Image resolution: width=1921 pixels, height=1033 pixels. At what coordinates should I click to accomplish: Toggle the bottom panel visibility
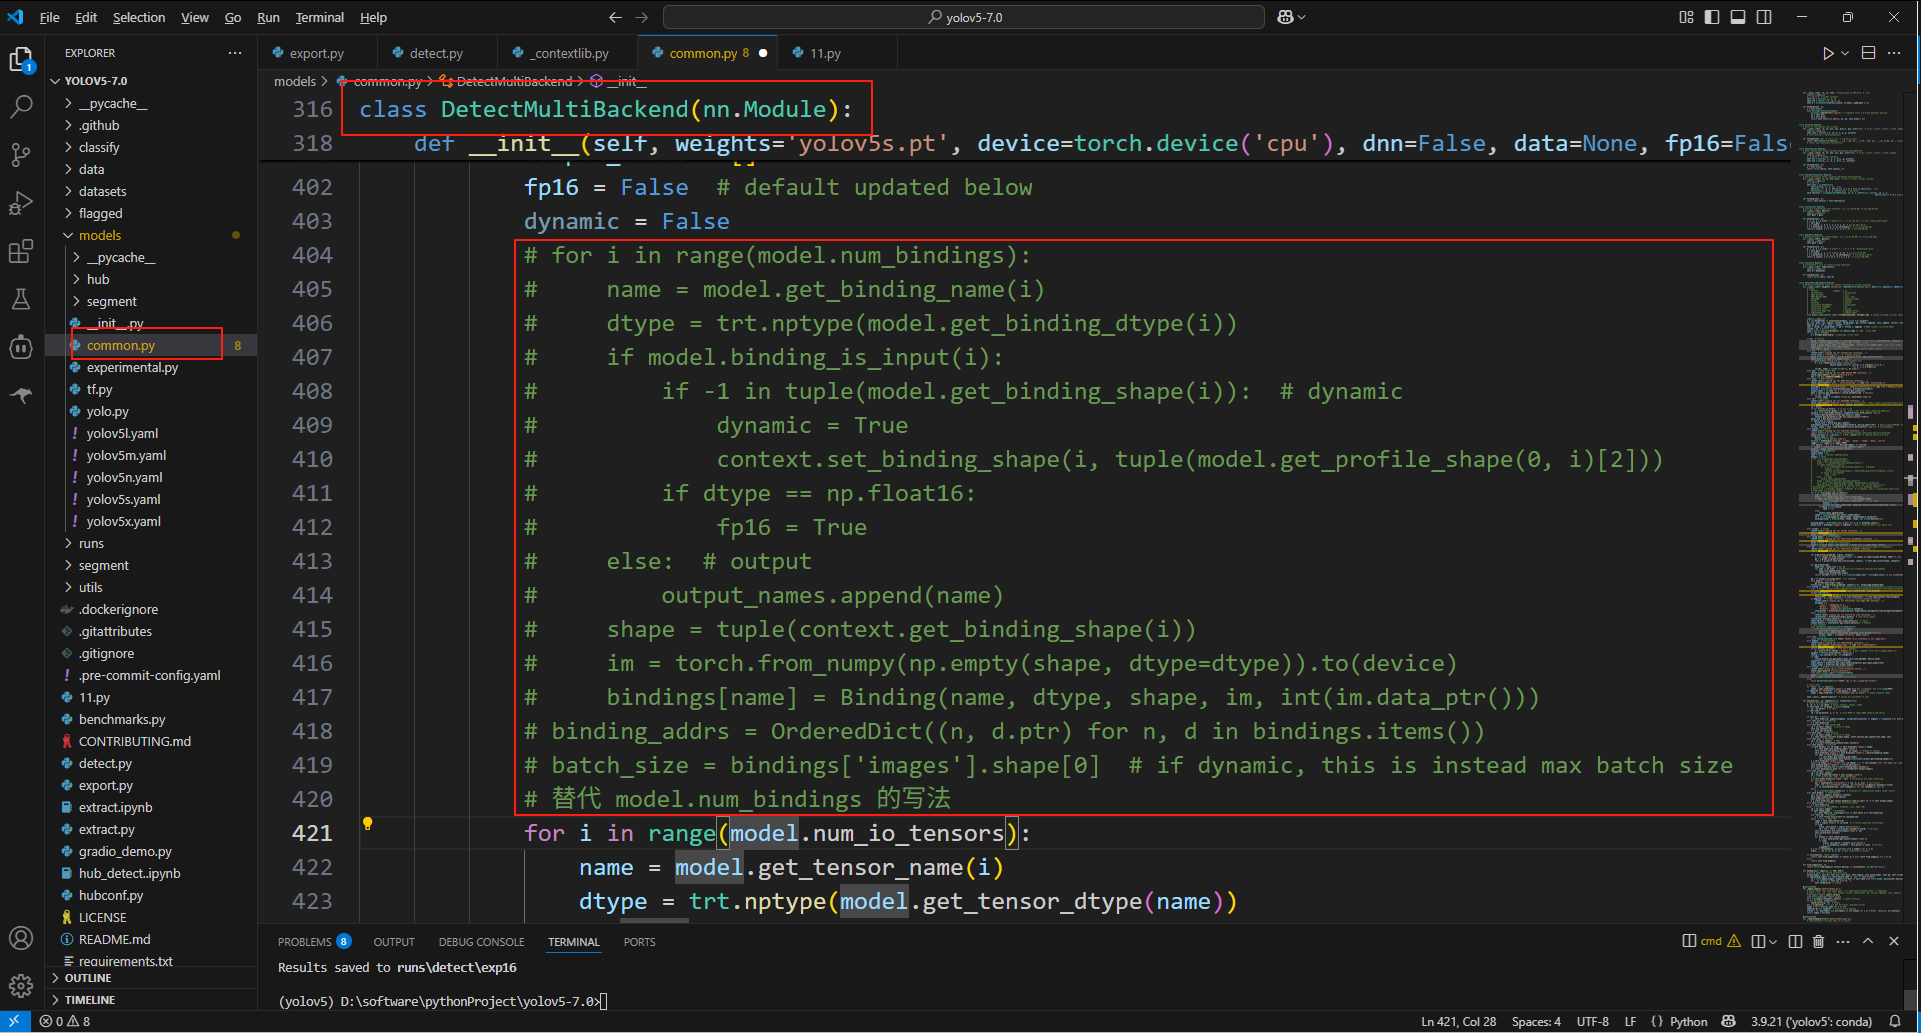(x=1738, y=17)
